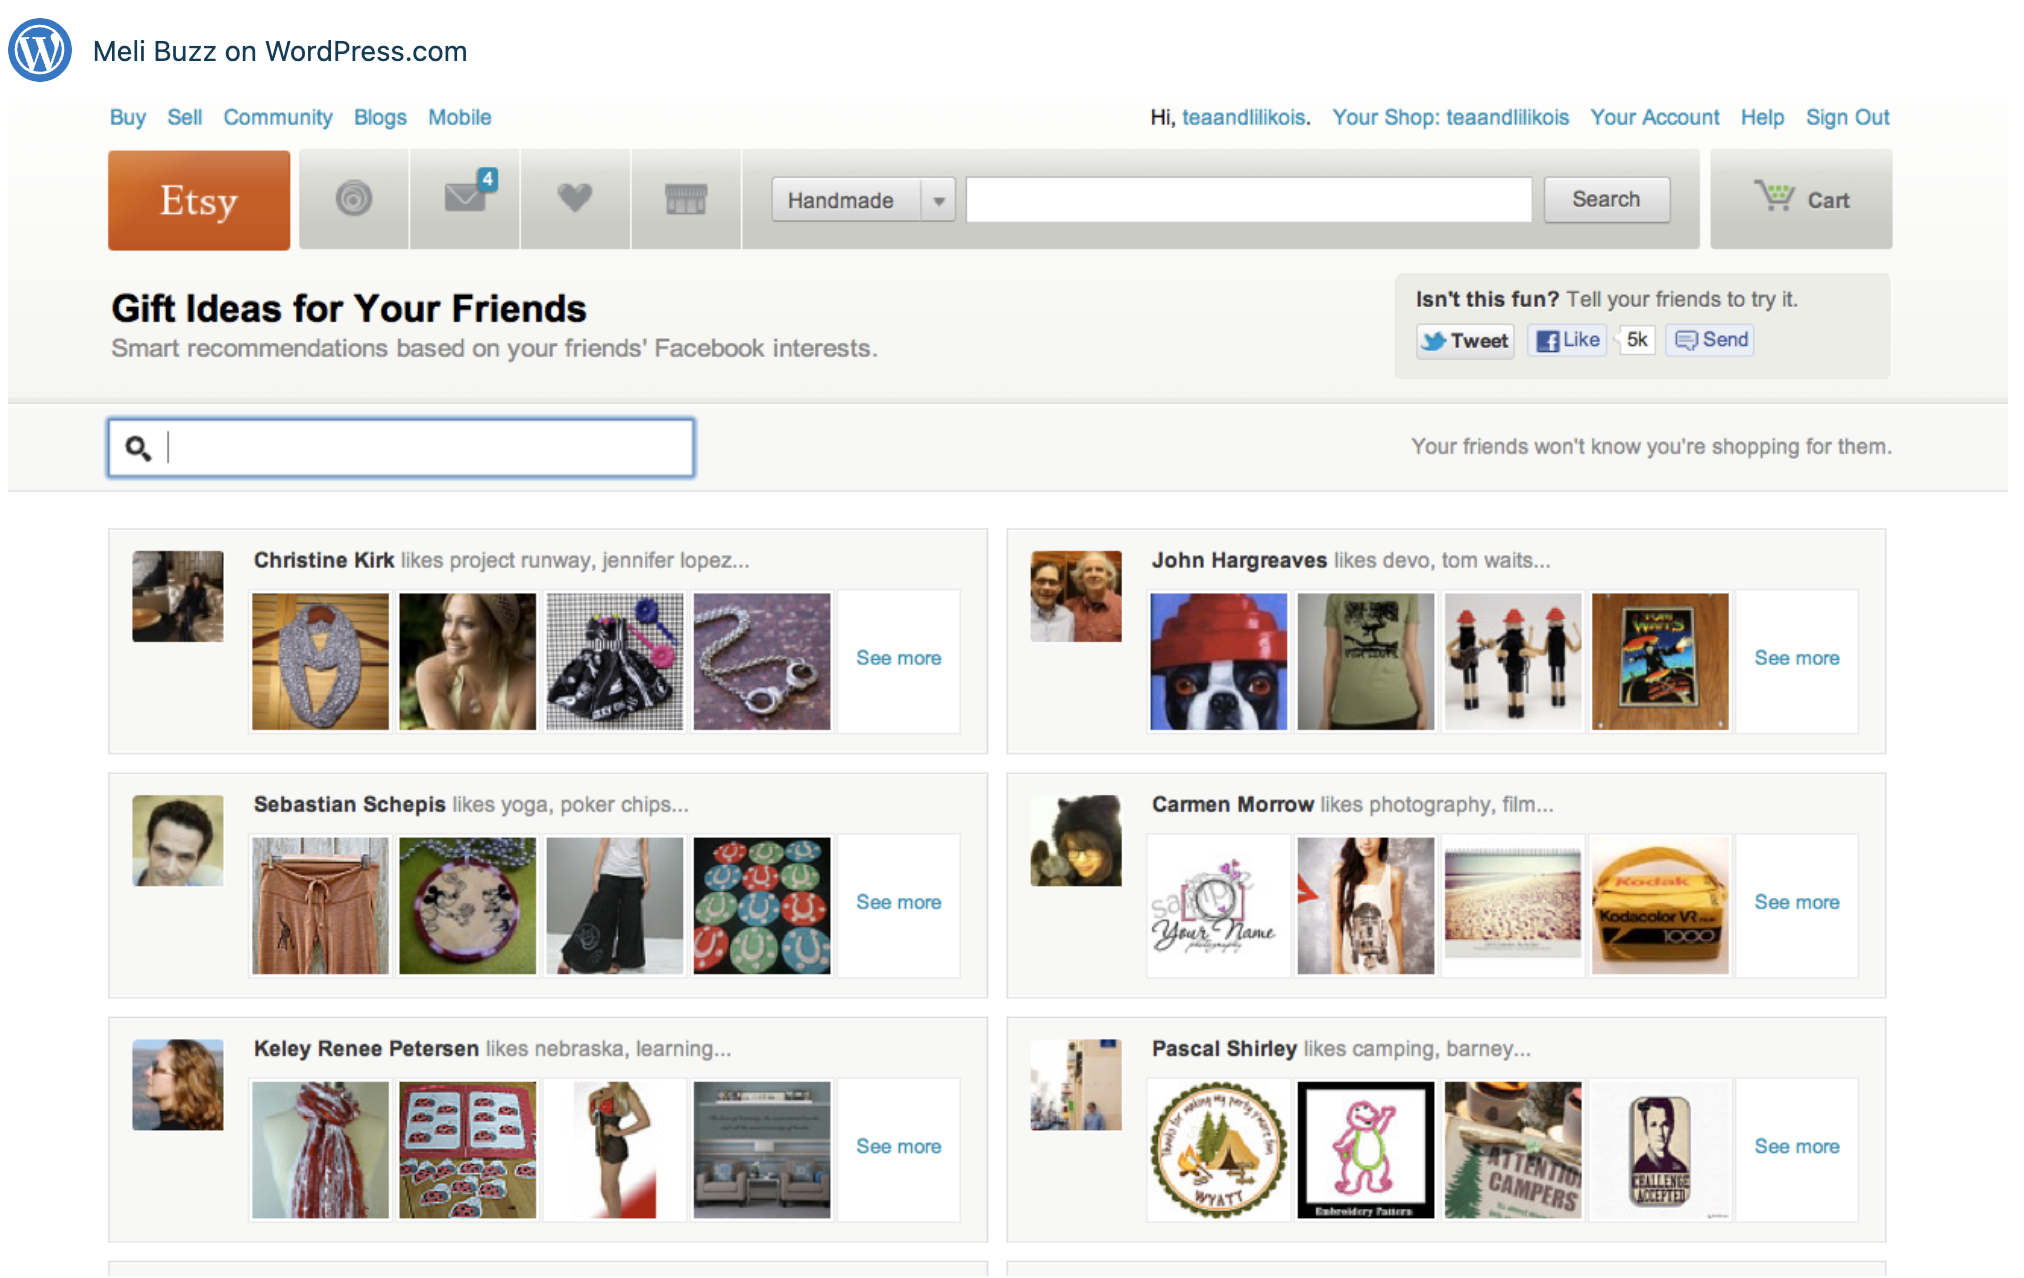Open favorites heart icon
This screenshot has height=1278, width=2024.
click(575, 199)
